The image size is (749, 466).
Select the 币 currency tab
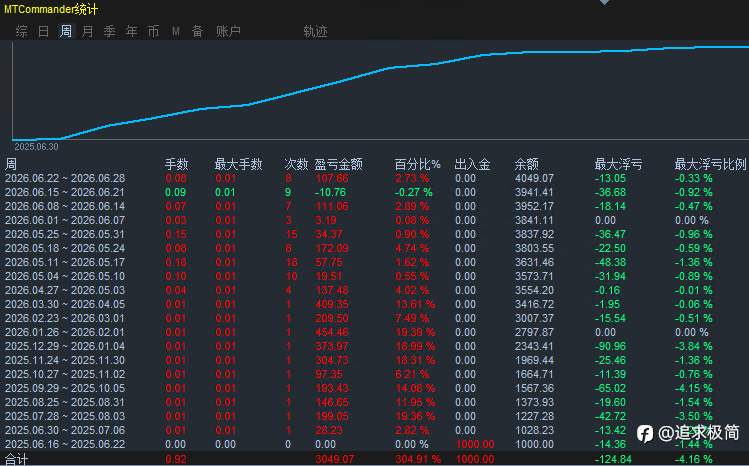pyautogui.click(x=153, y=32)
